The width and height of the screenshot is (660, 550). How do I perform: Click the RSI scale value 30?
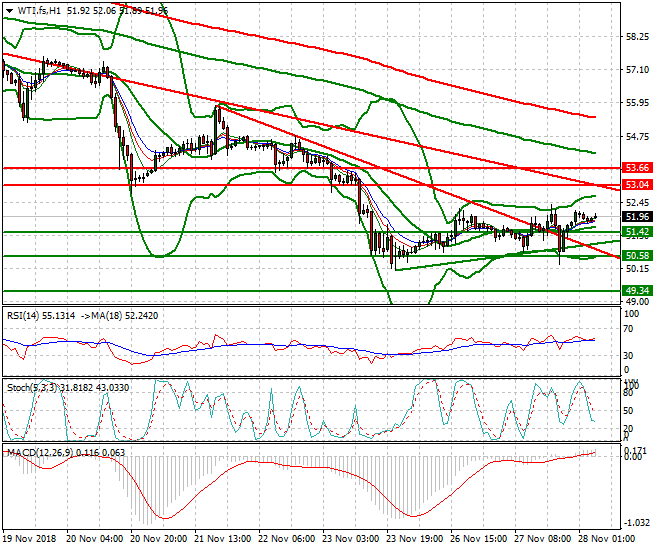point(628,356)
